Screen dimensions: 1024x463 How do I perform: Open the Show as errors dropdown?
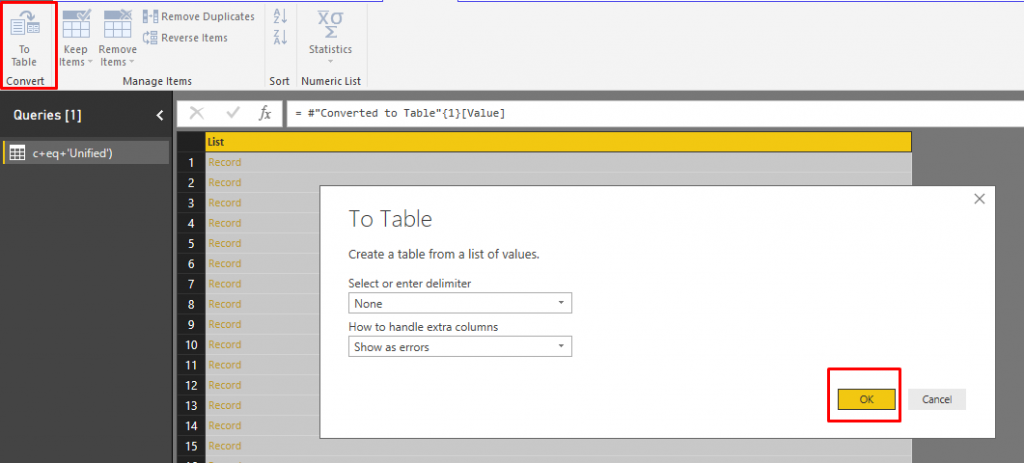tap(460, 347)
